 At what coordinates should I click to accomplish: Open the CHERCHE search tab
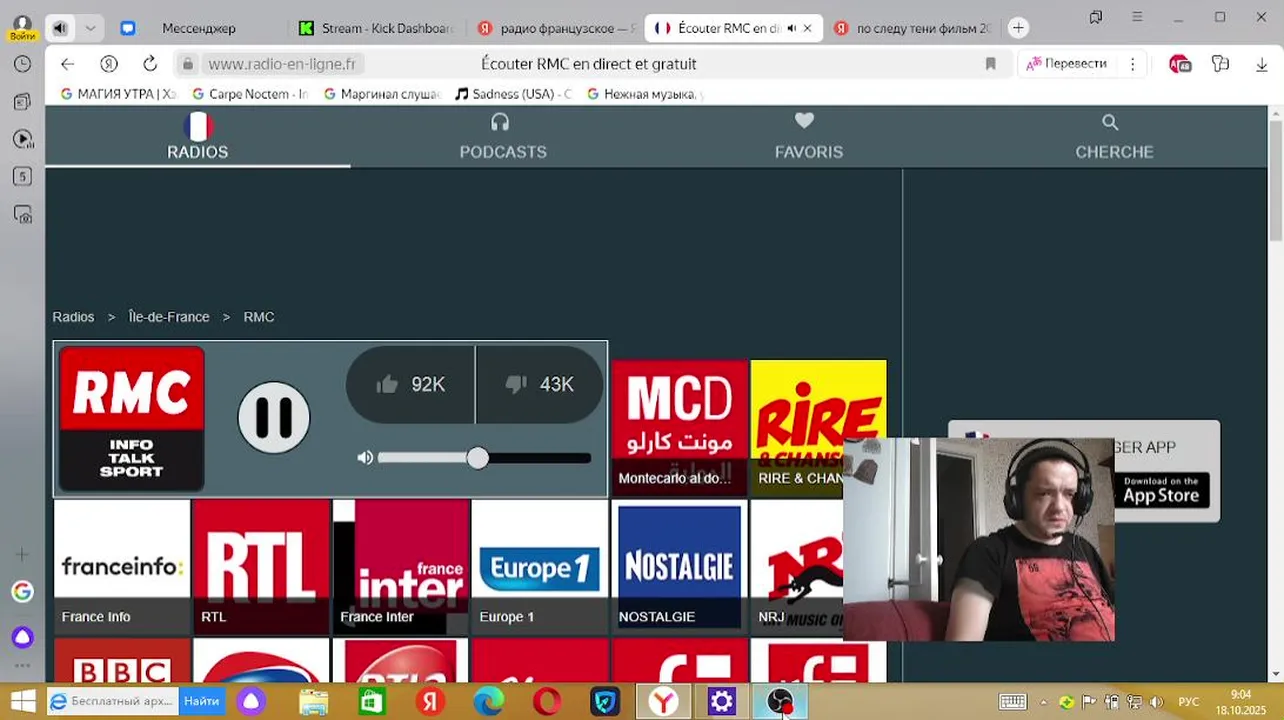(1114, 136)
